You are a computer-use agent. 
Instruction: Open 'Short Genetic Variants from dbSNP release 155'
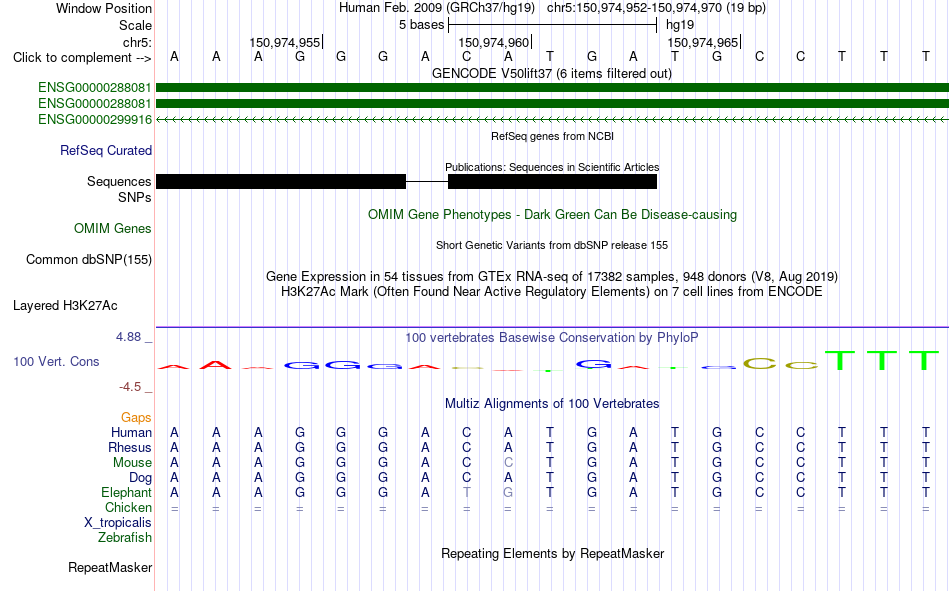point(552,245)
